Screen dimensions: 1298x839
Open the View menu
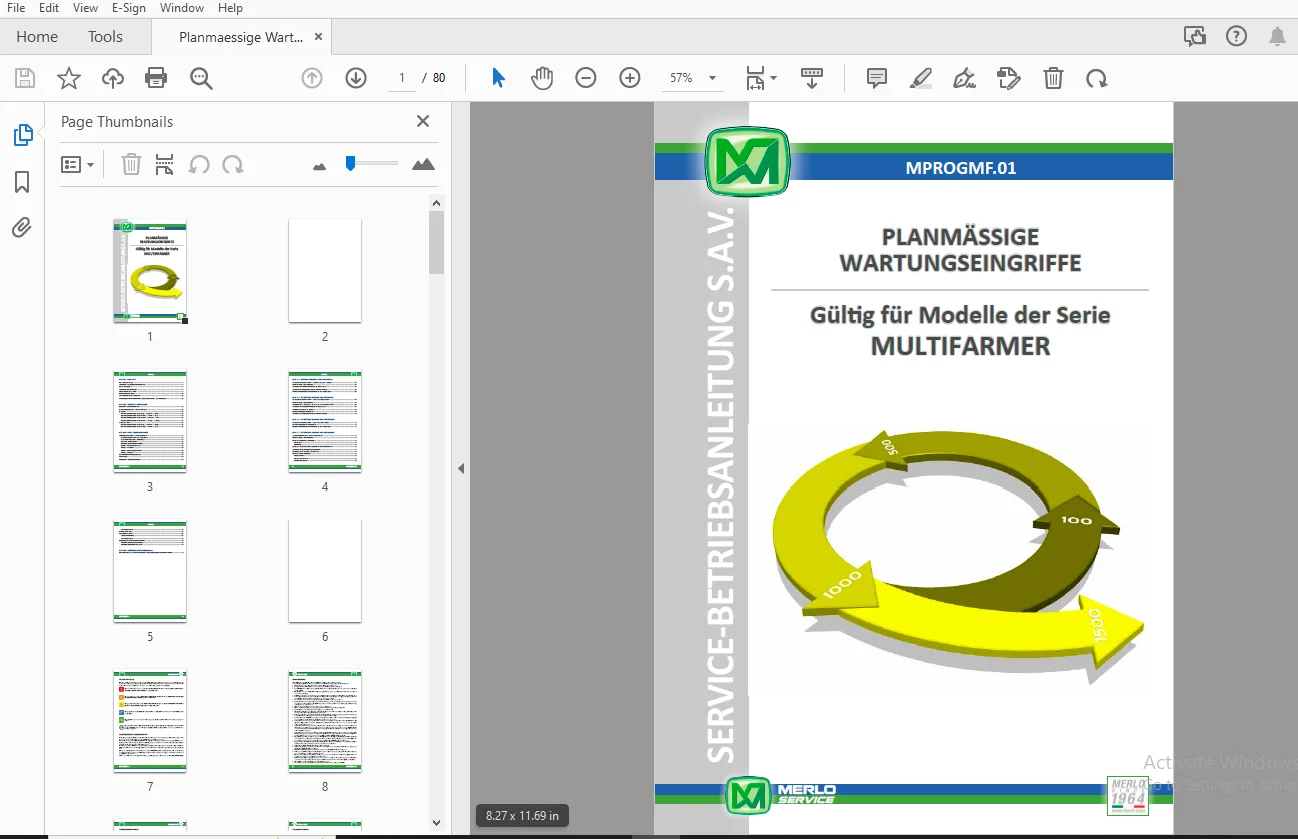pyautogui.click(x=85, y=8)
